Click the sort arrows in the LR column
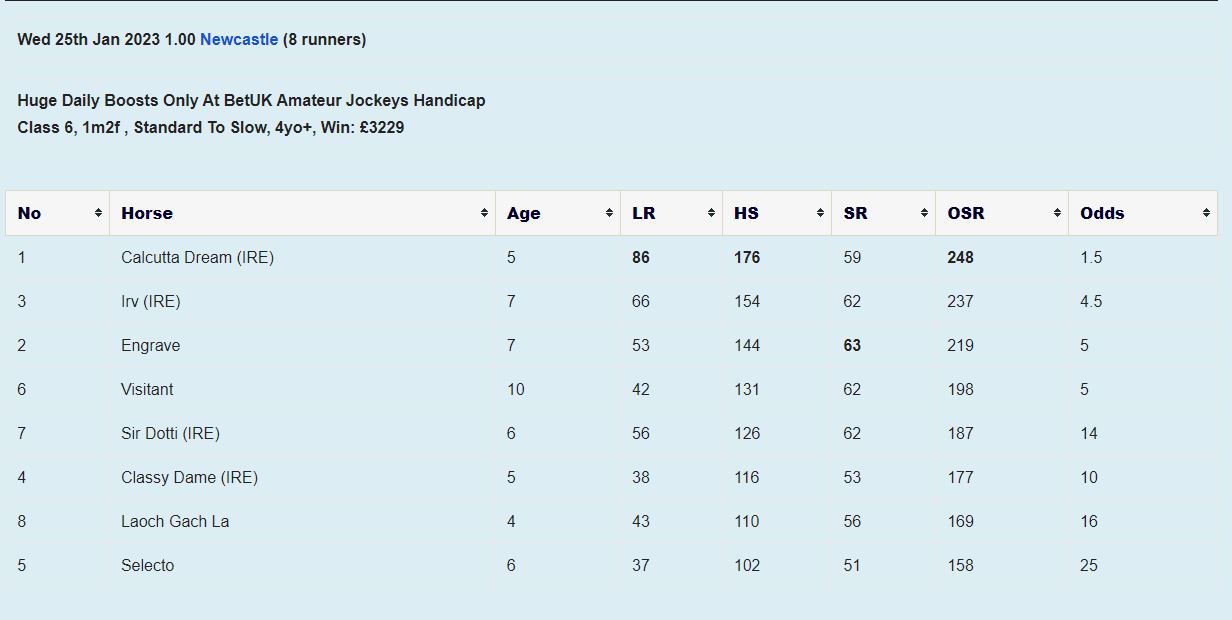Viewport: 1232px width, 620px height. [x=711, y=213]
